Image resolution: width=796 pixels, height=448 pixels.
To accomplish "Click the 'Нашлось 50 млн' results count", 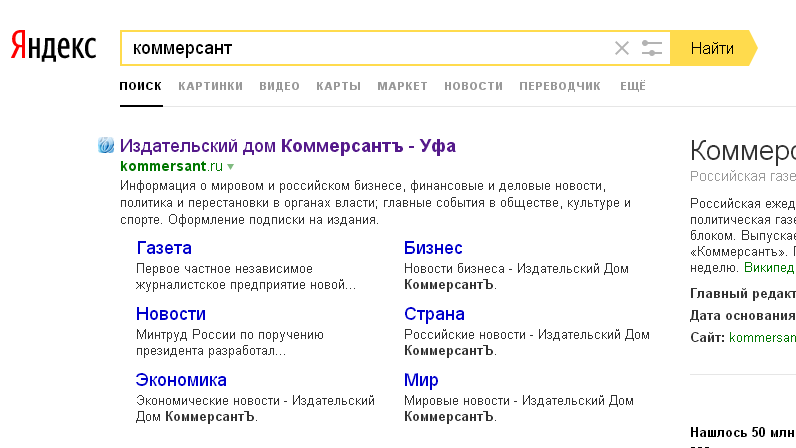I will pos(743,432).
